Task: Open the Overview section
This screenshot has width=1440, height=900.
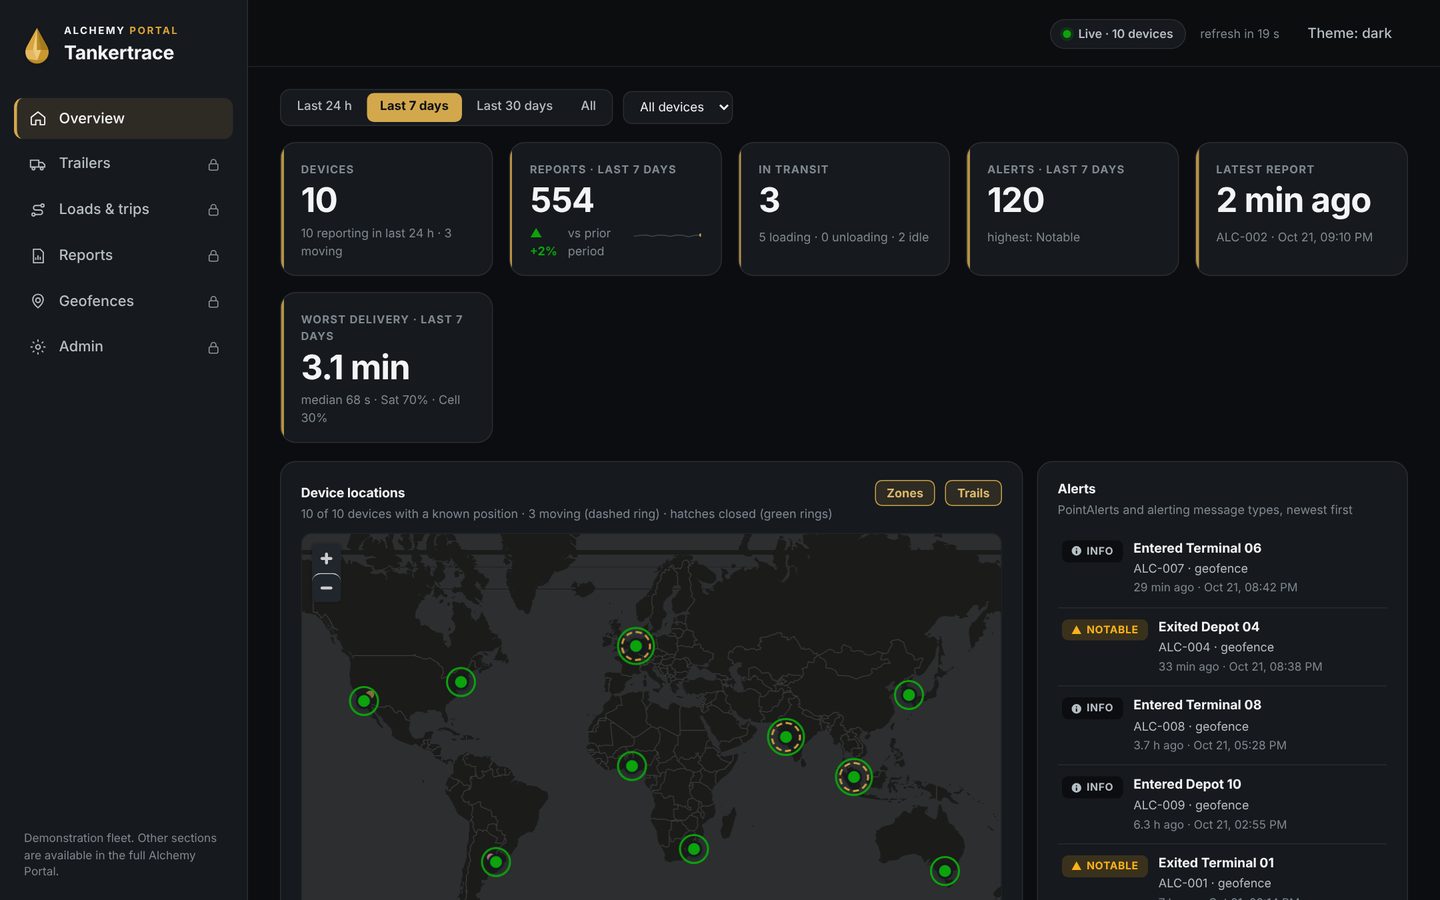Action: point(123,118)
